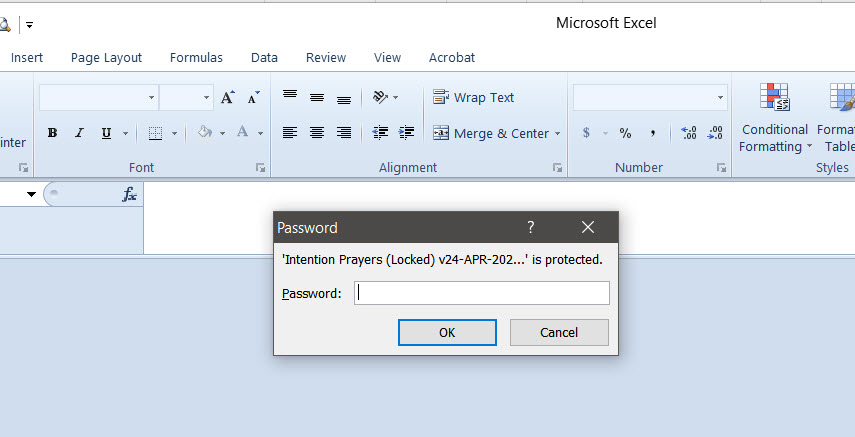Open underline style dropdown arrow
855x437 pixels.
(125, 133)
